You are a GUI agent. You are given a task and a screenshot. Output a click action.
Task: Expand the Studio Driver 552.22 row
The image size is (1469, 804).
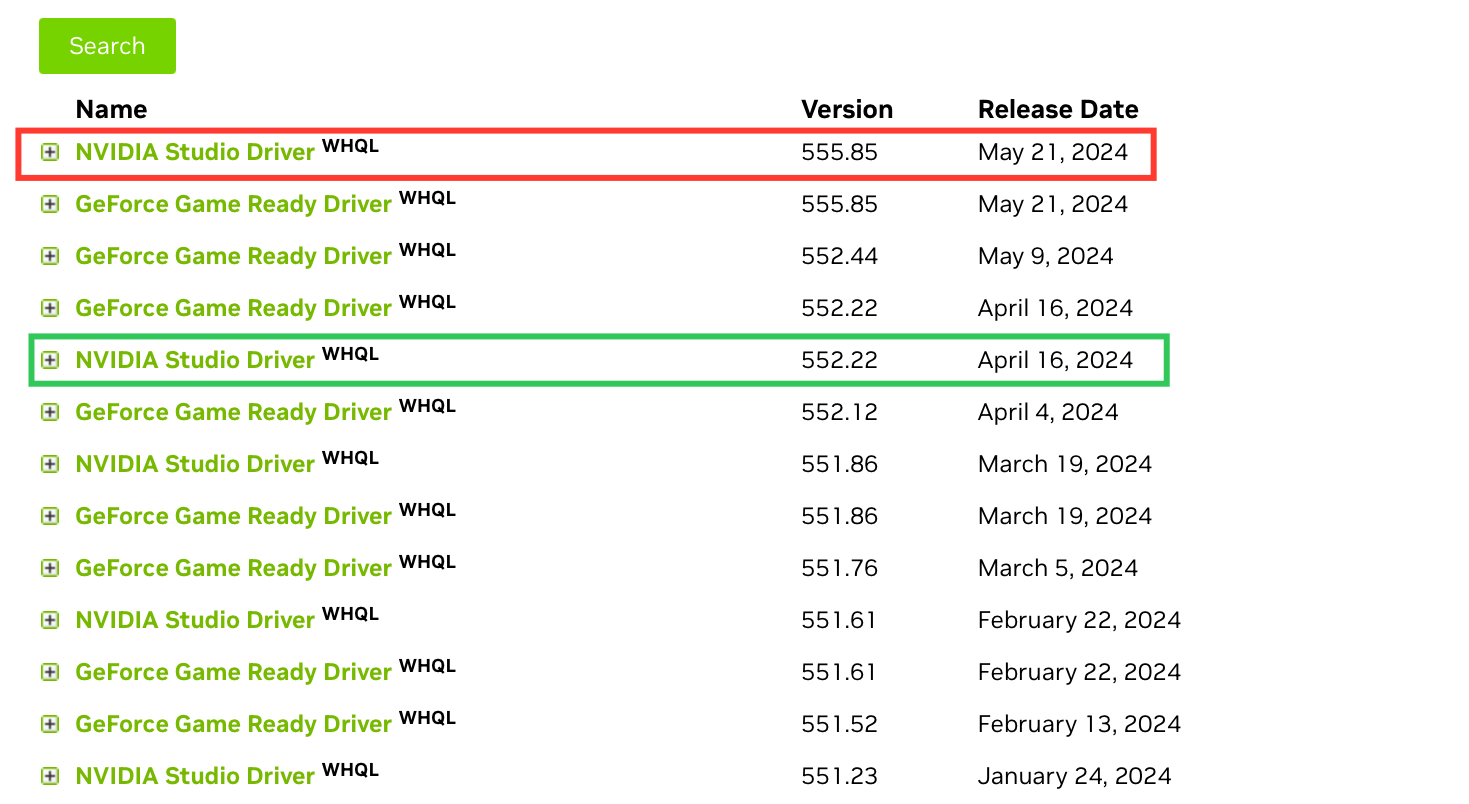point(50,360)
